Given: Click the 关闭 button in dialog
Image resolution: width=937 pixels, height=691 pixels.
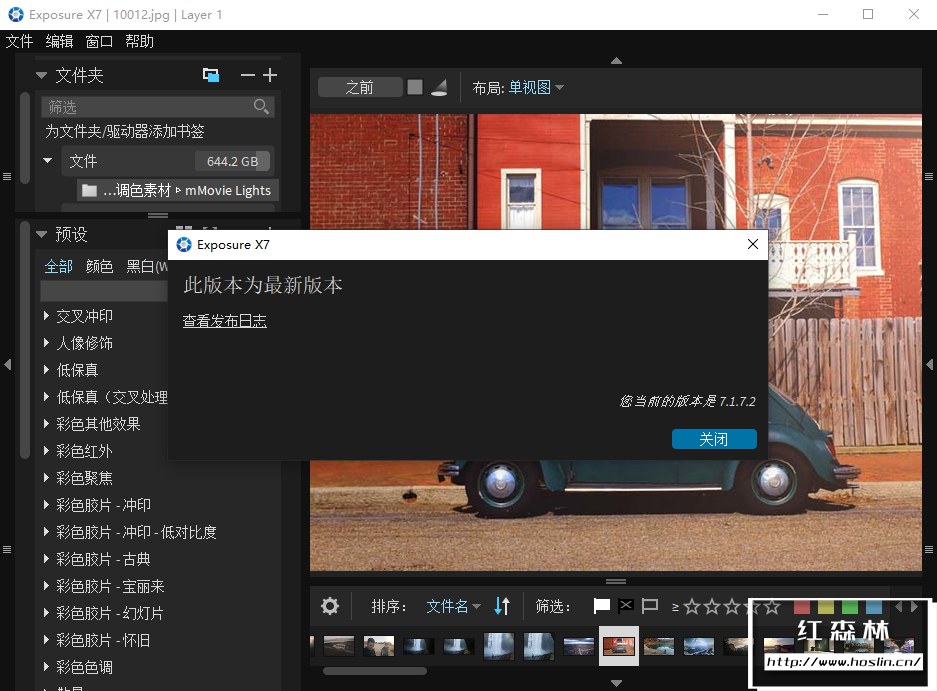Looking at the screenshot, I should [x=714, y=439].
